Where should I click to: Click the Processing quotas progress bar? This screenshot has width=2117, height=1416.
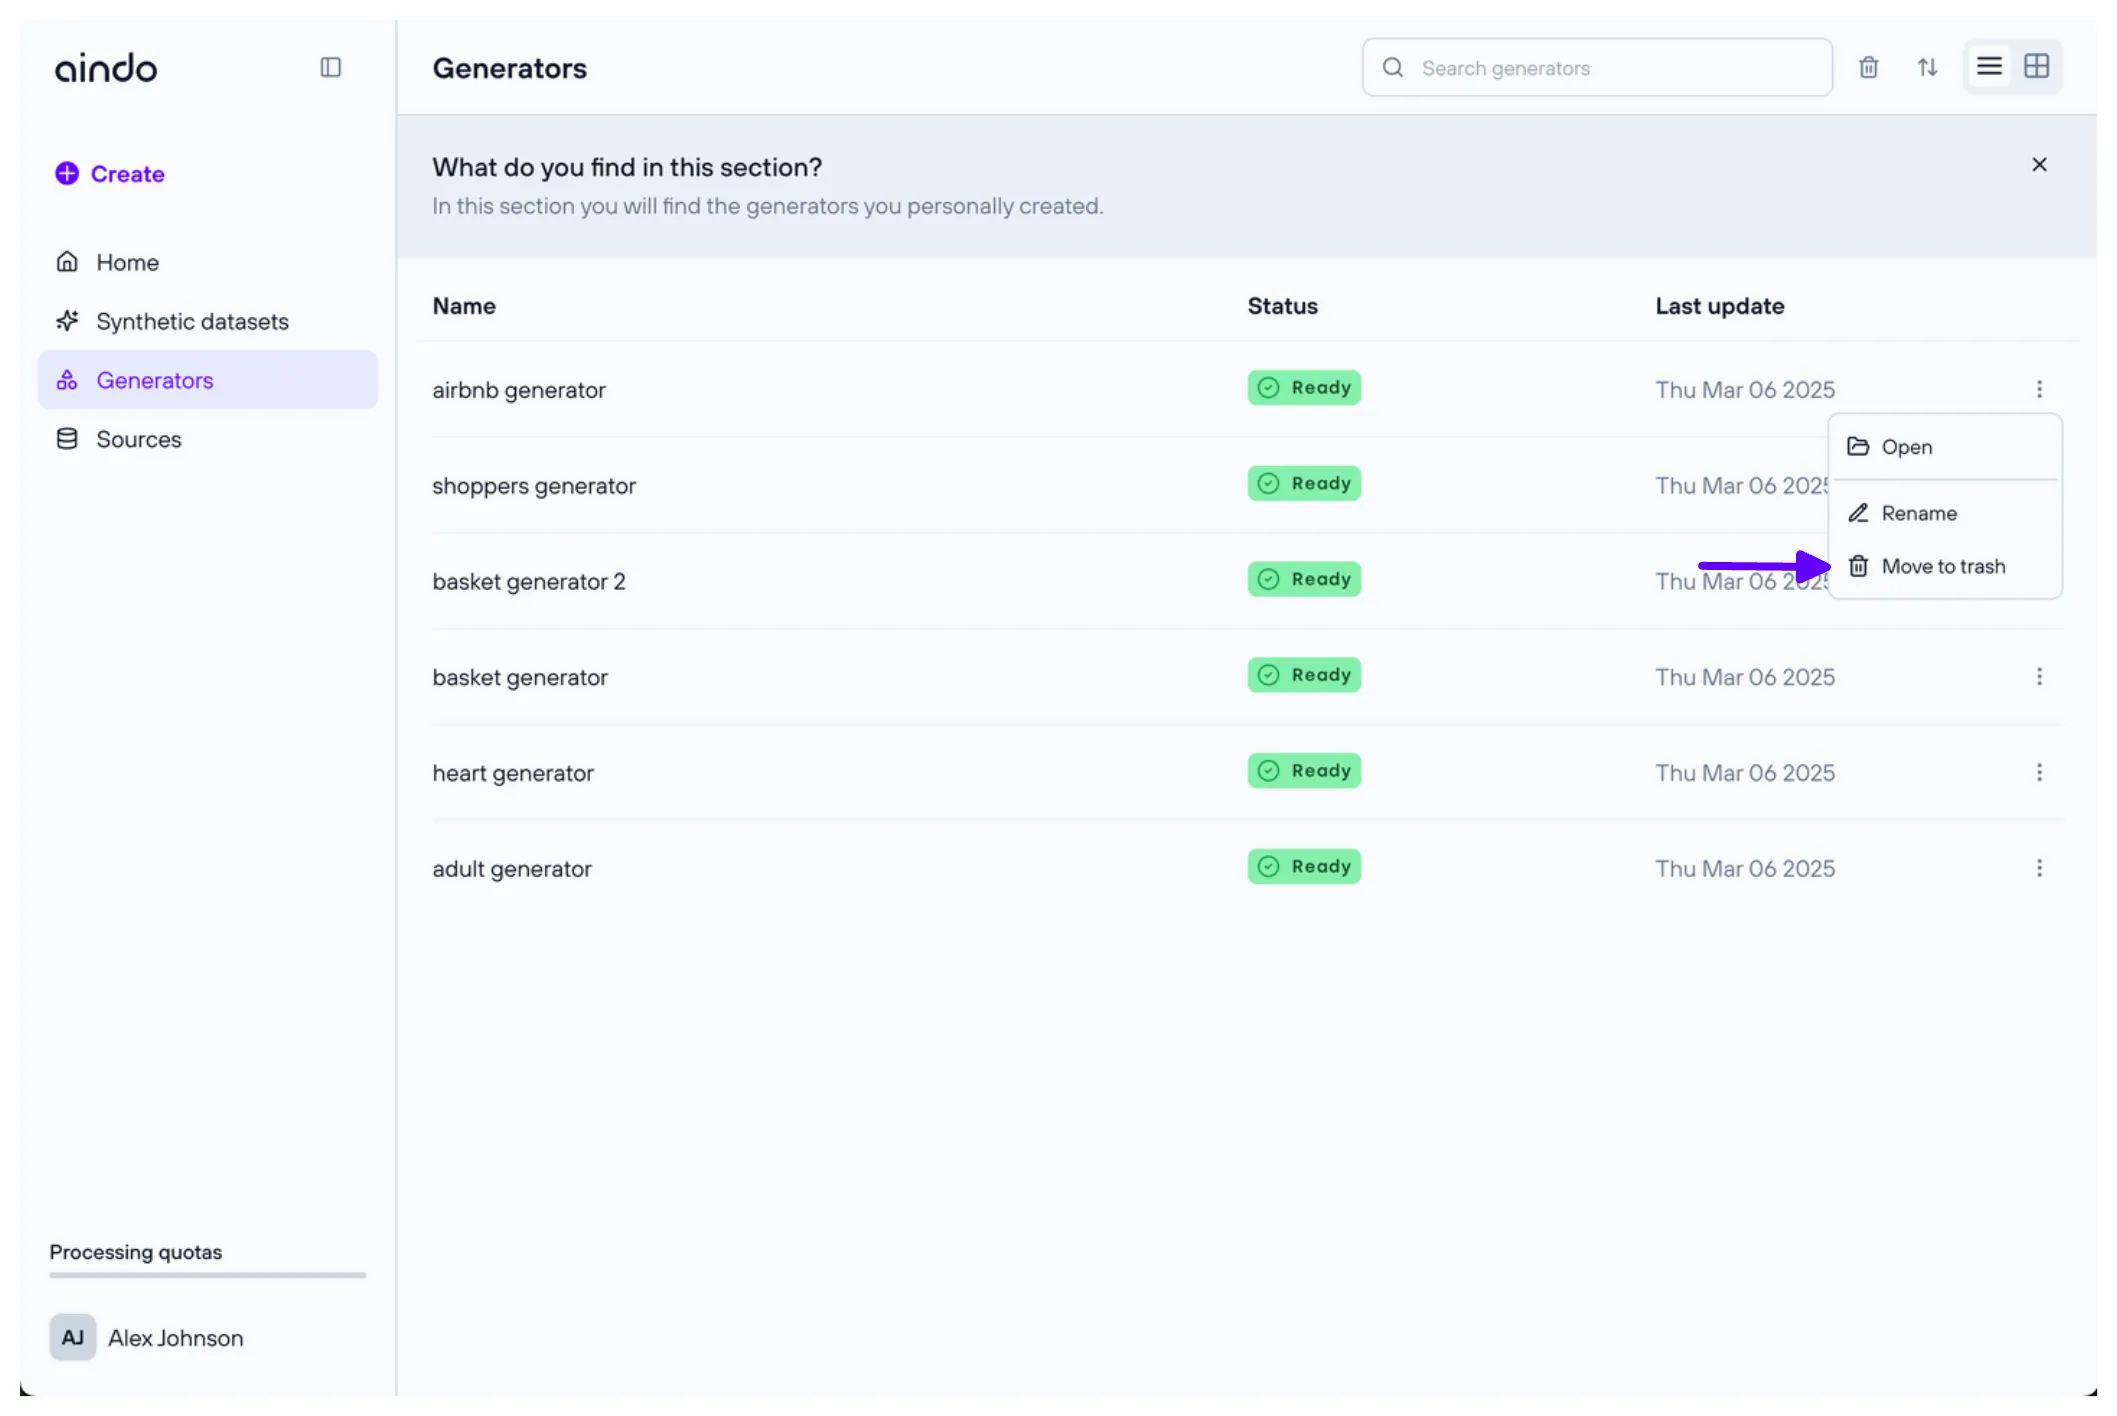click(x=207, y=1275)
